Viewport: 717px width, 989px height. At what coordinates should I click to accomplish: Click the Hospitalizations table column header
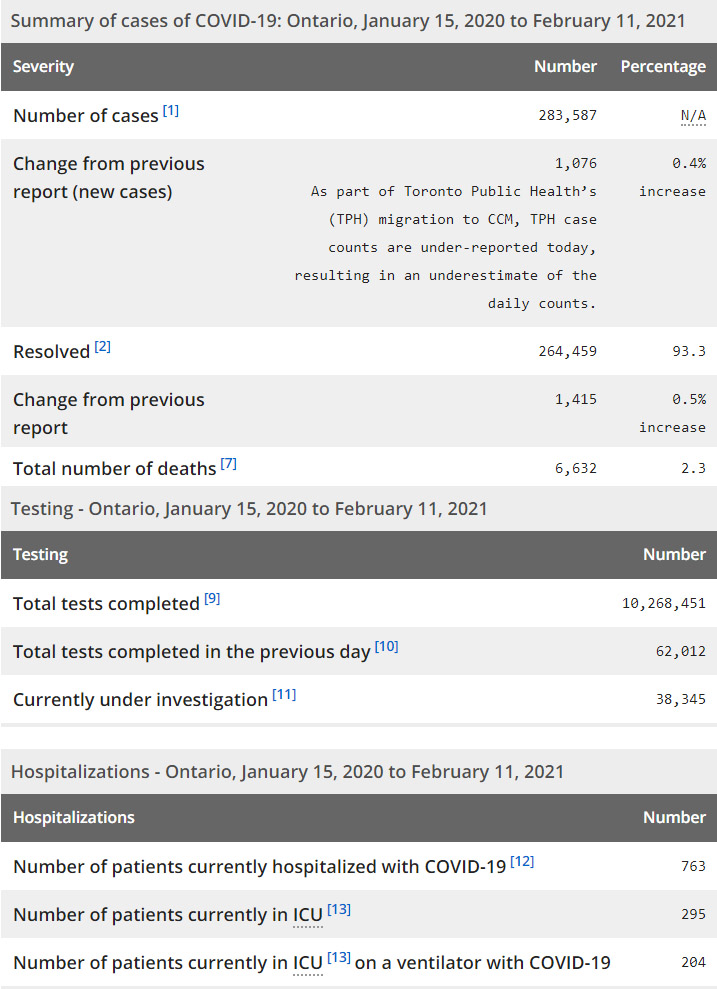74,818
